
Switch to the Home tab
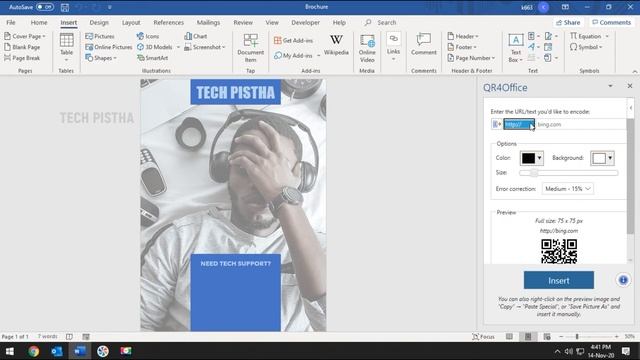point(39,22)
